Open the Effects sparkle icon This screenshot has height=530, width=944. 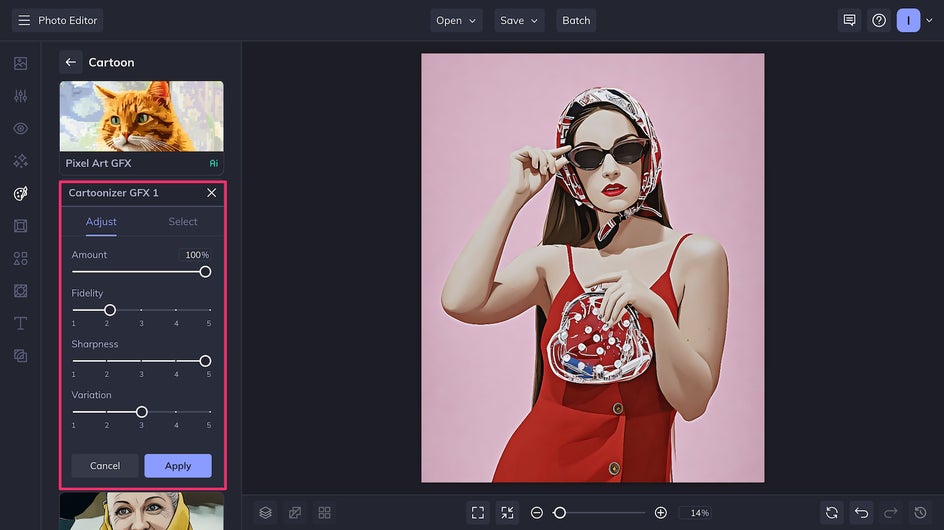coord(20,161)
